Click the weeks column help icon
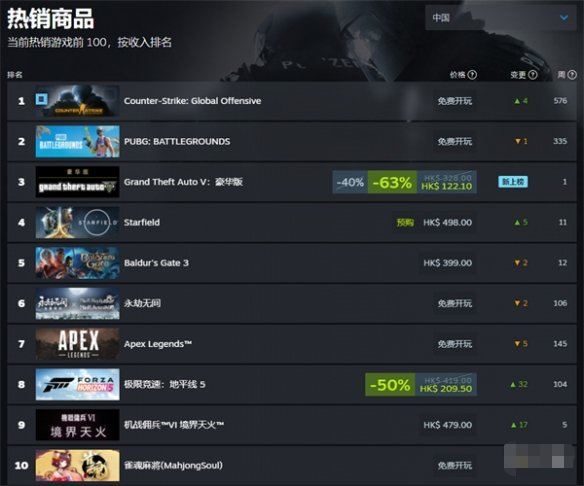The image size is (584, 486). pos(572,75)
